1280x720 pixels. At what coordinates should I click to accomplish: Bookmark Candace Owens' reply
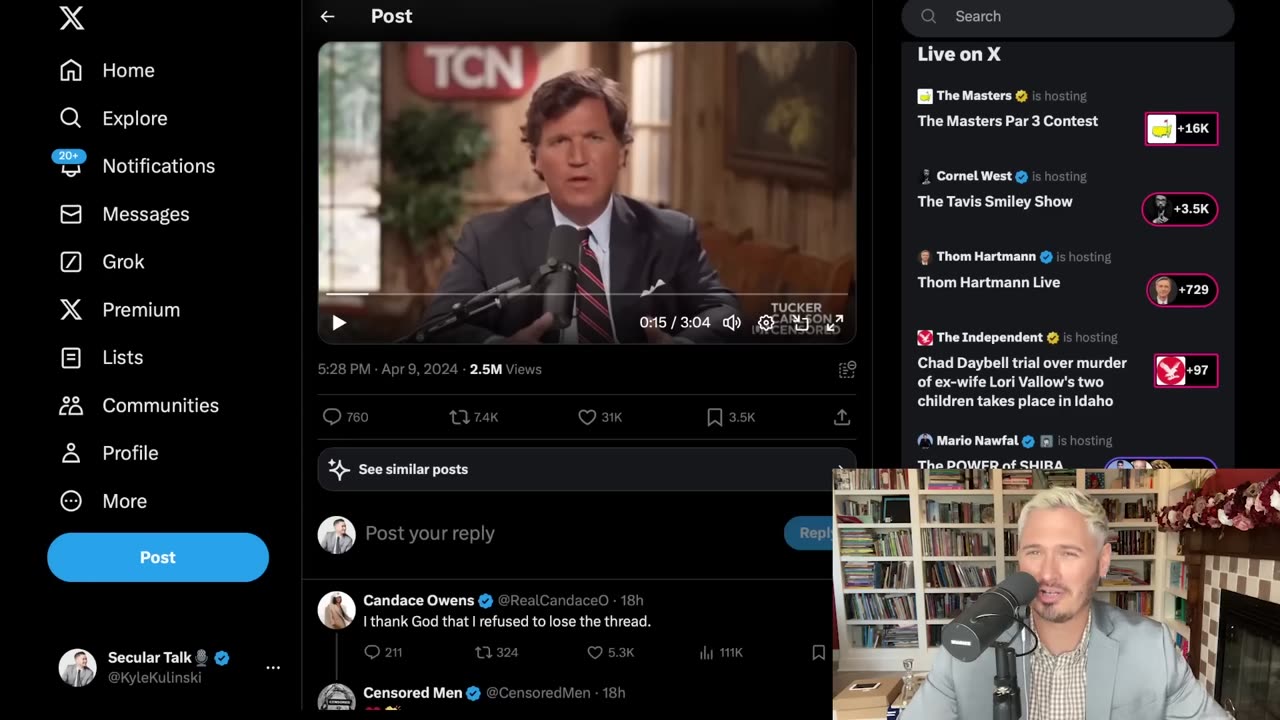[x=819, y=652]
